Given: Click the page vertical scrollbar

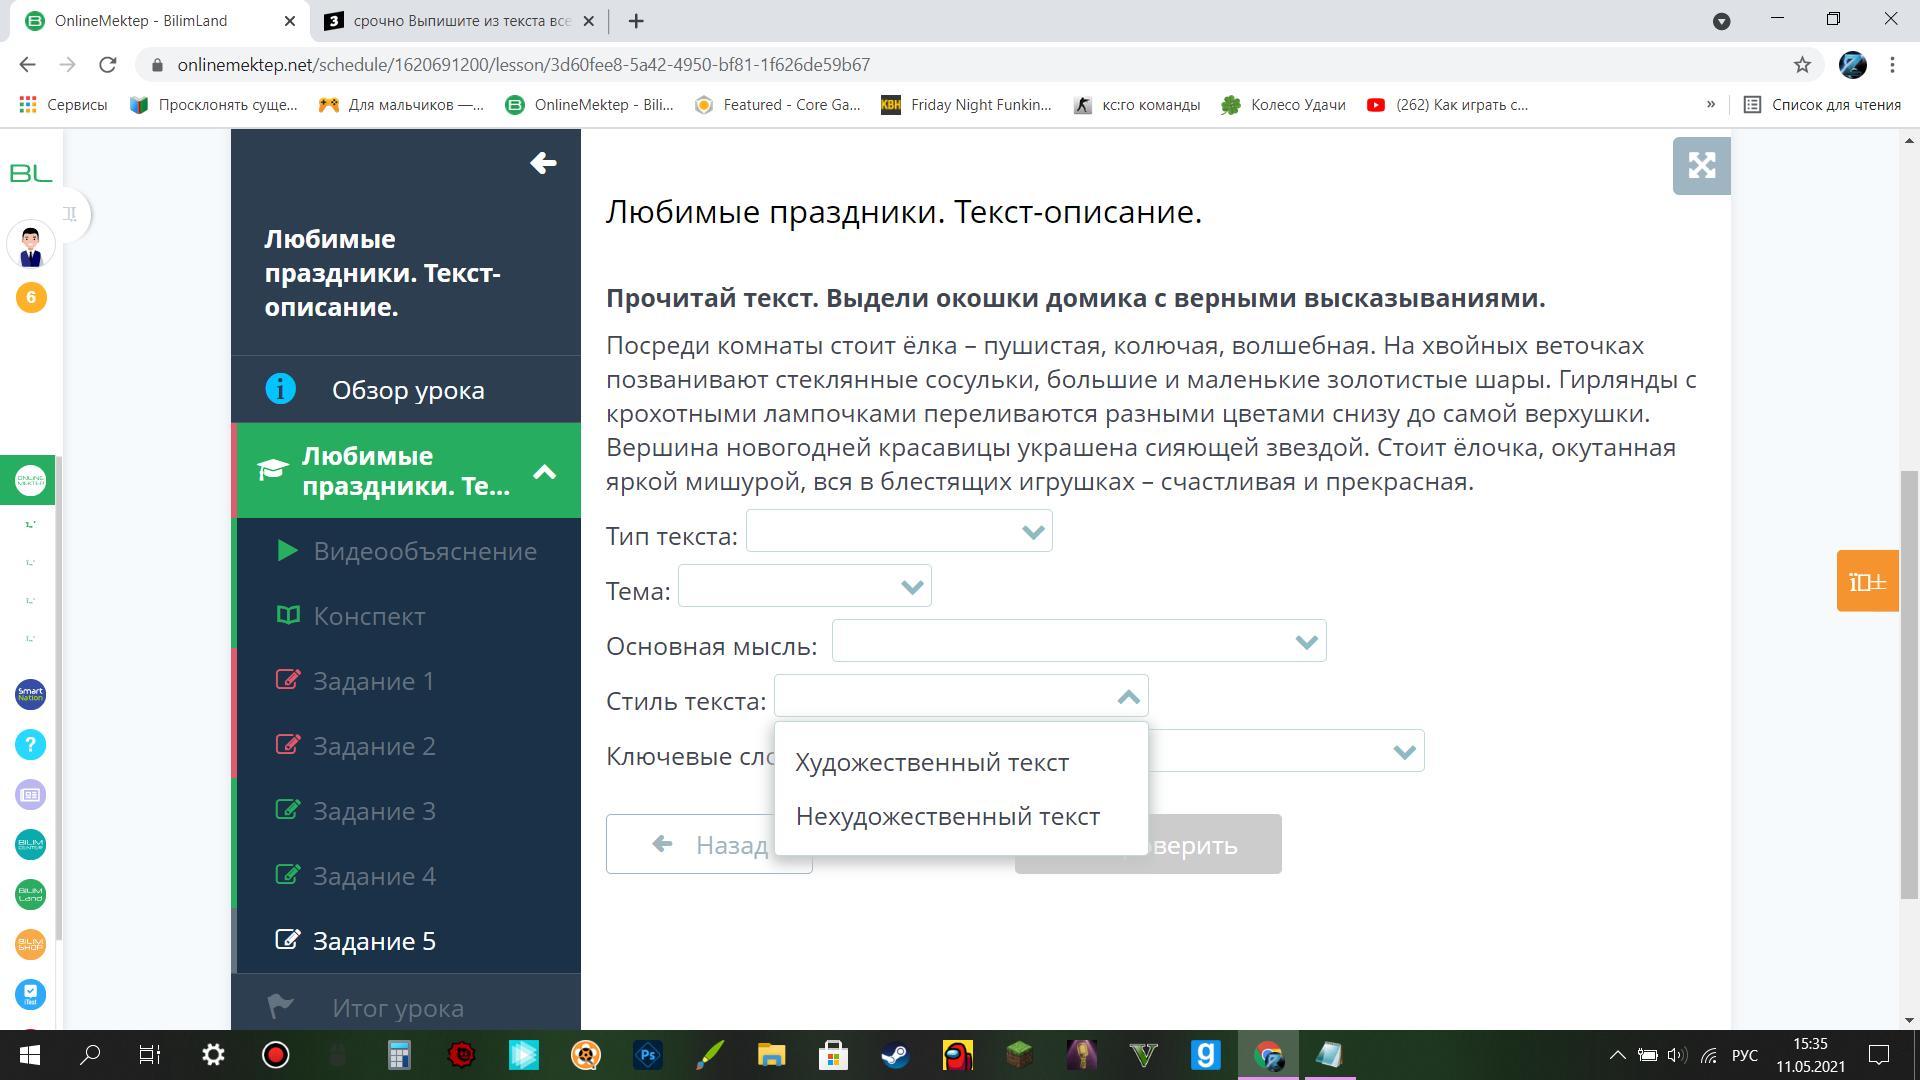Looking at the screenshot, I should point(1907,680).
